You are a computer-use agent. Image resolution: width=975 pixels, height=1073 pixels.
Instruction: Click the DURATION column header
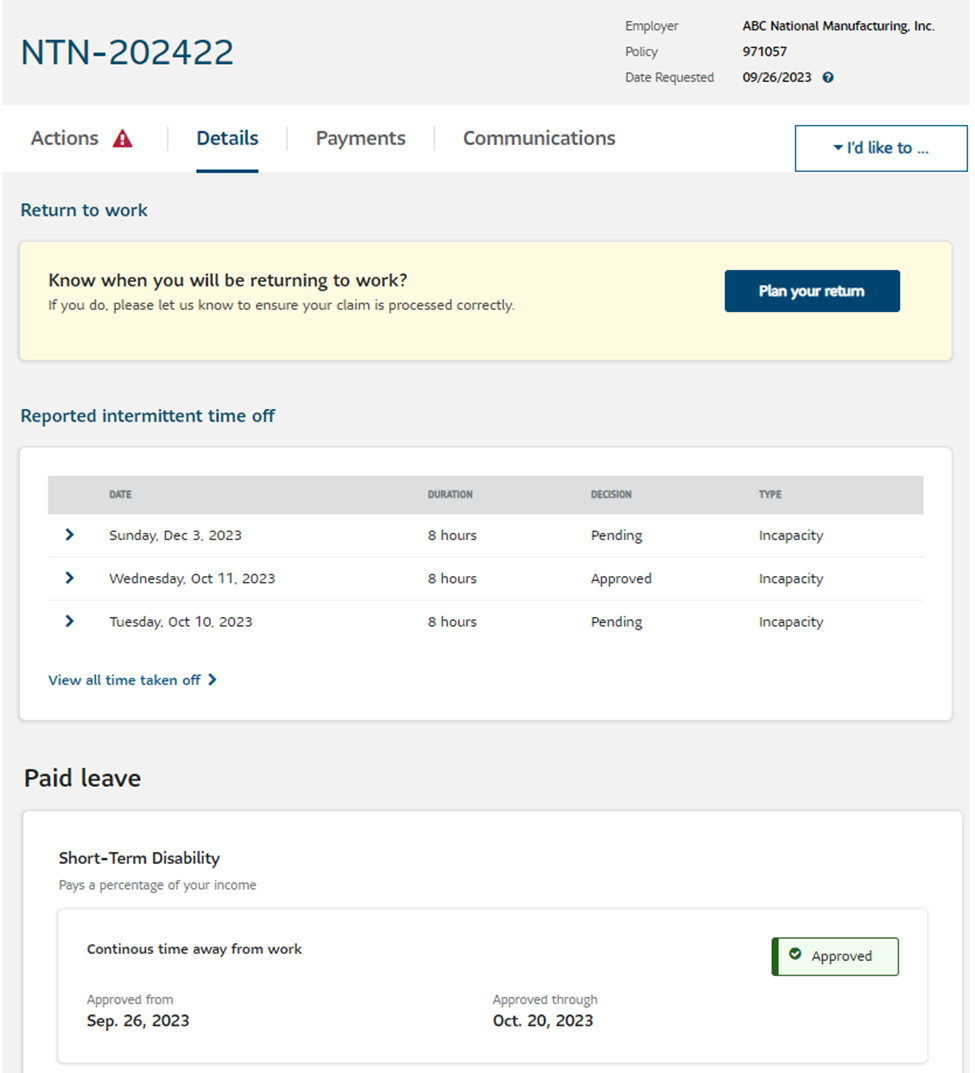450,495
